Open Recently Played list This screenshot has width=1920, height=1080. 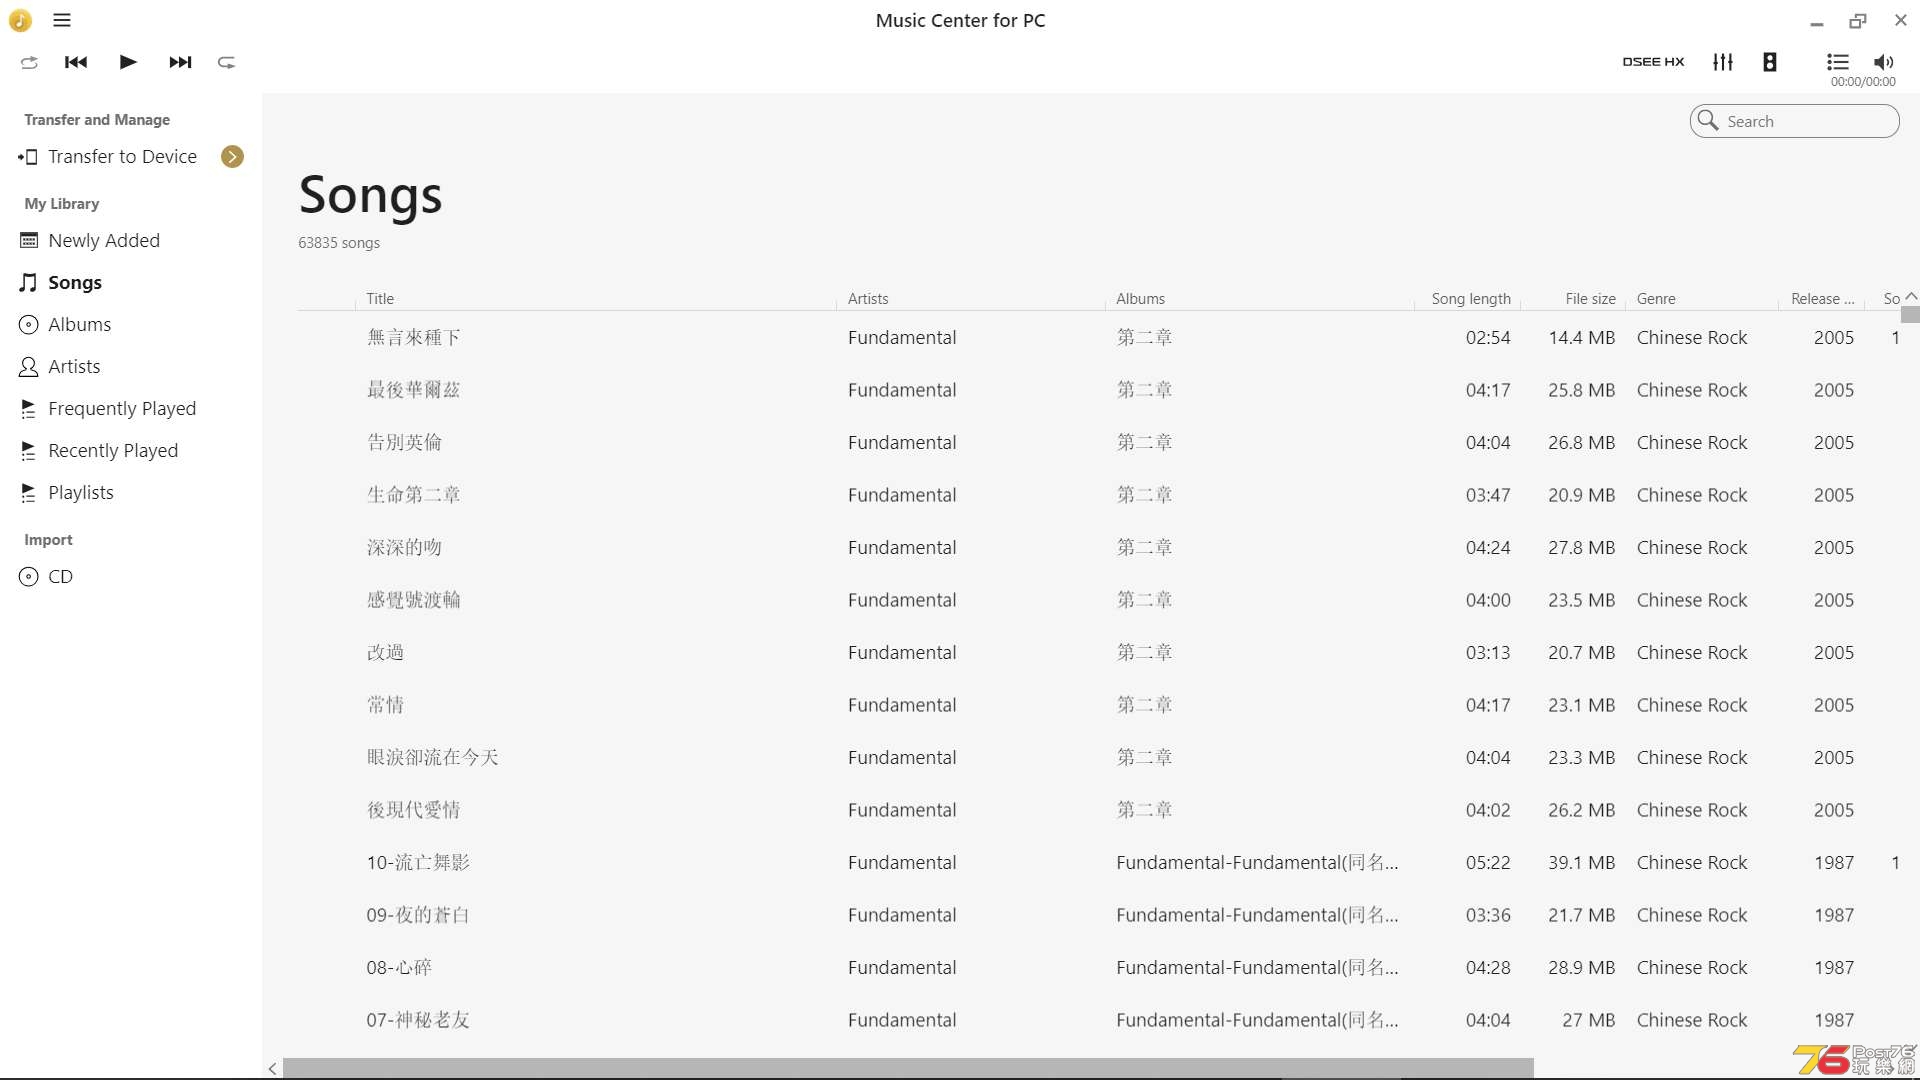click(x=113, y=451)
